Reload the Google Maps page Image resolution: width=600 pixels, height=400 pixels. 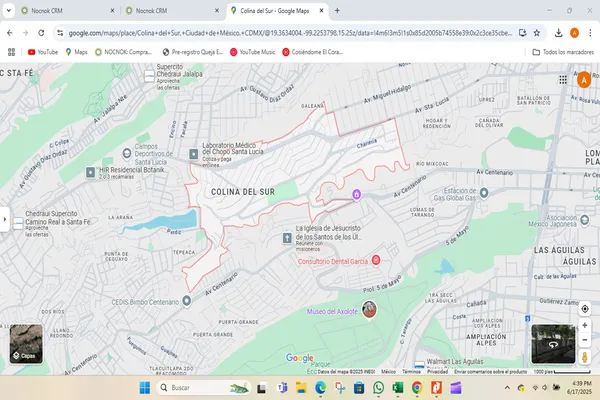[x=41, y=33]
